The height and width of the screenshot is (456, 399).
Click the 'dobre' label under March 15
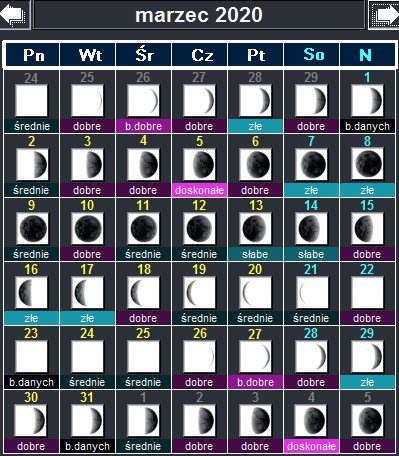click(x=367, y=254)
